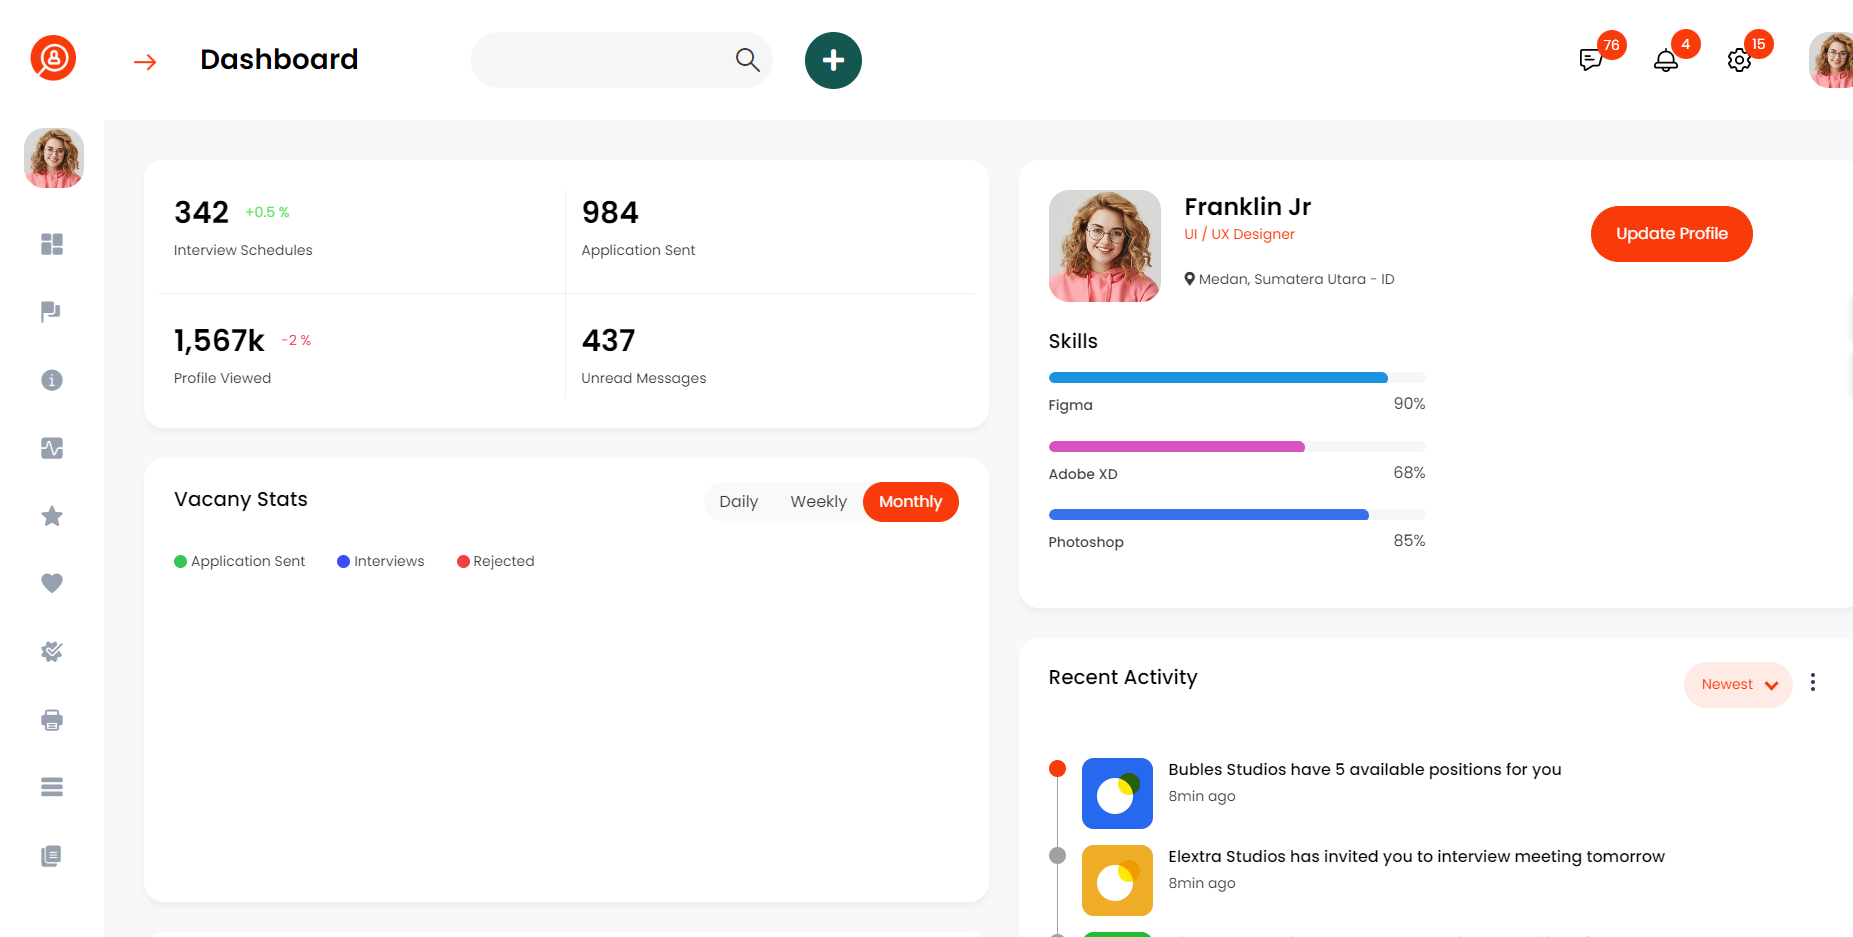This screenshot has width=1853, height=937.
Task: Open settings gear with 15 badge
Action: pyautogui.click(x=1739, y=60)
